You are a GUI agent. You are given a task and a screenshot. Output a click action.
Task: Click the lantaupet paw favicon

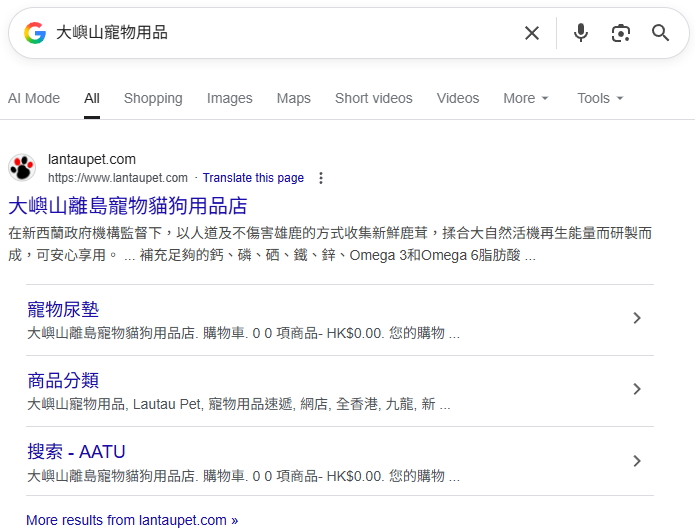[x=22, y=168]
